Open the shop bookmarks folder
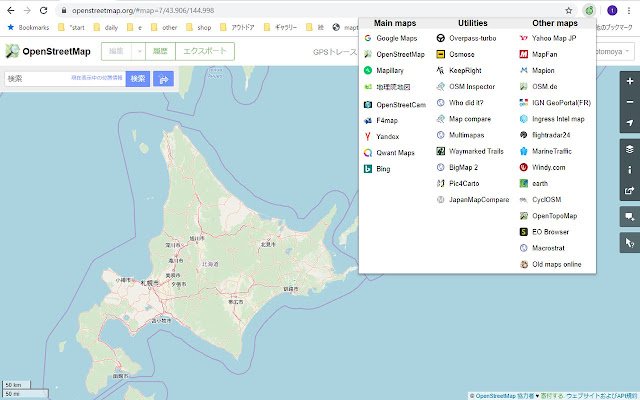This screenshot has width=640, height=400. [198, 27]
